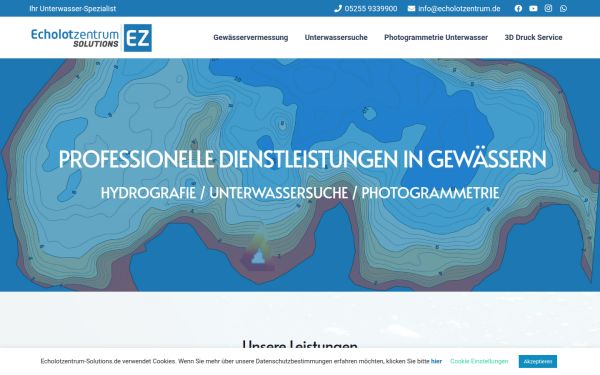The image size is (600, 375).
Task: Open the YouTube channel icon
Action: 533,8
